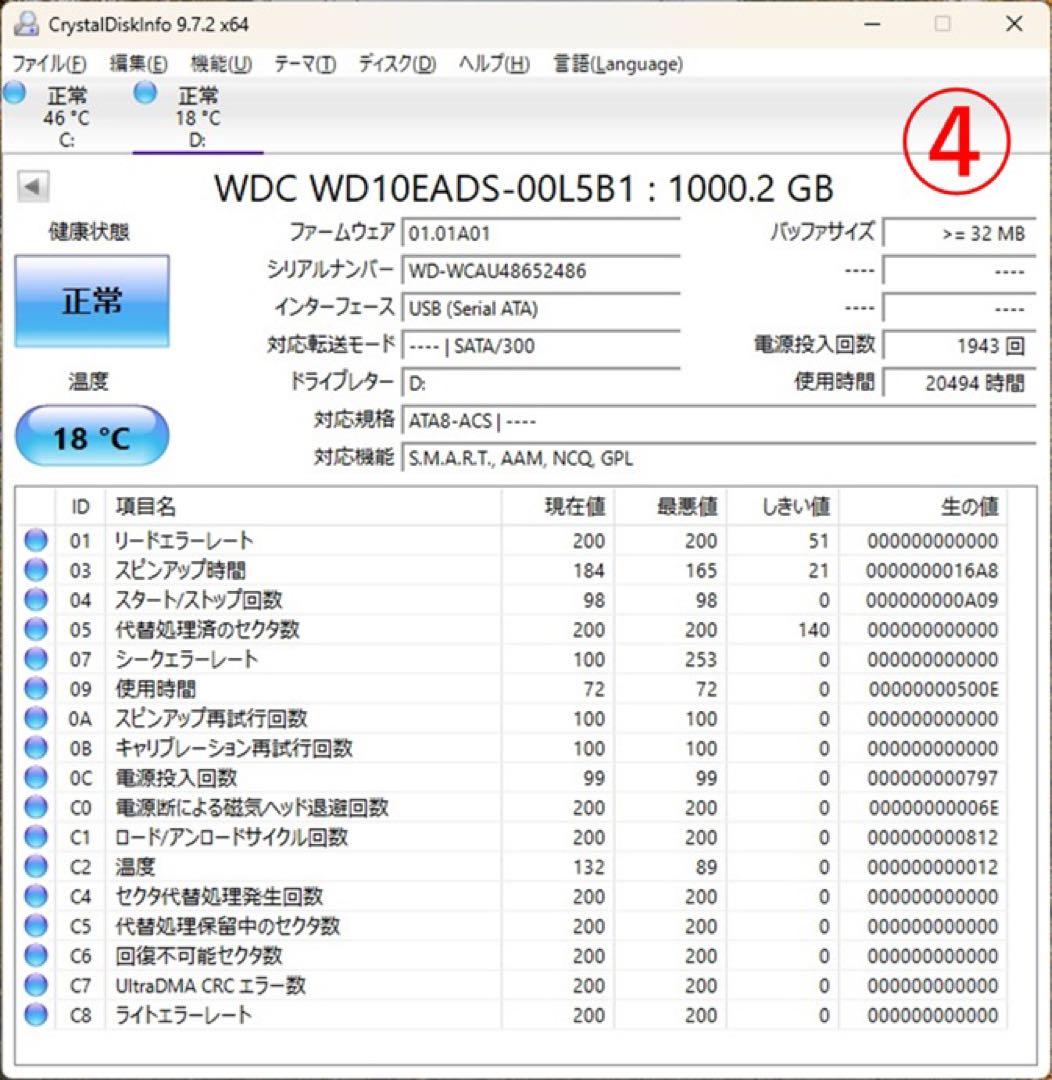Click the status icon beside UltraDMA CRC エラー数
Viewport: 1052px width, 1080px height.
35,986
